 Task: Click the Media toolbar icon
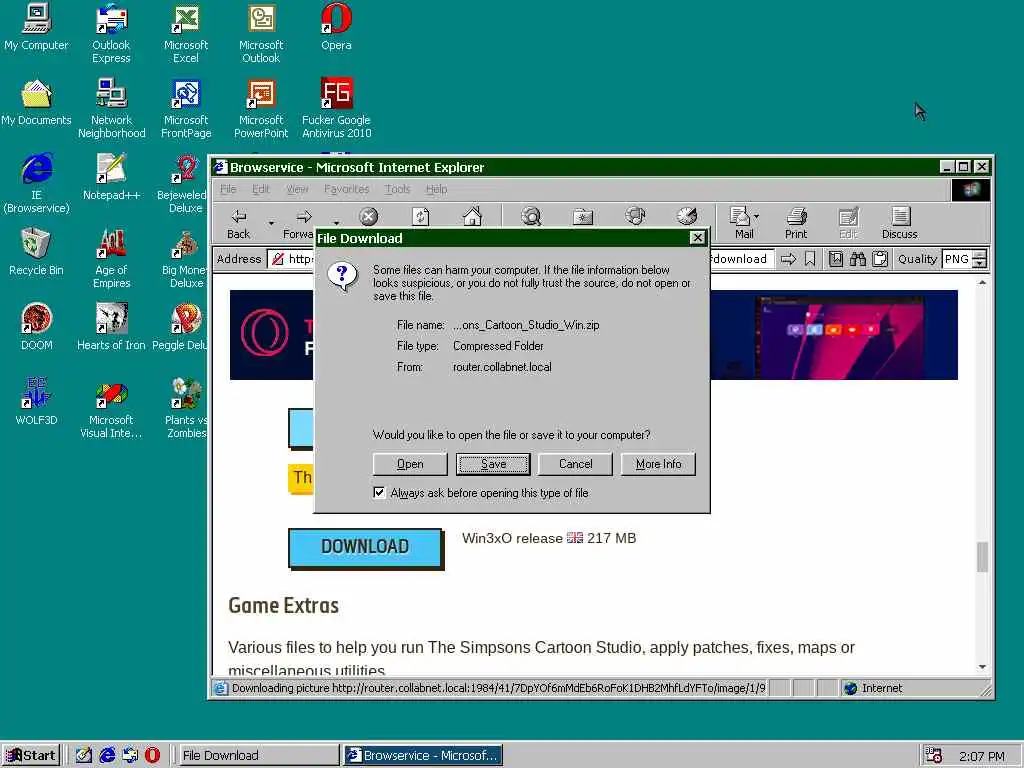click(635, 216)
